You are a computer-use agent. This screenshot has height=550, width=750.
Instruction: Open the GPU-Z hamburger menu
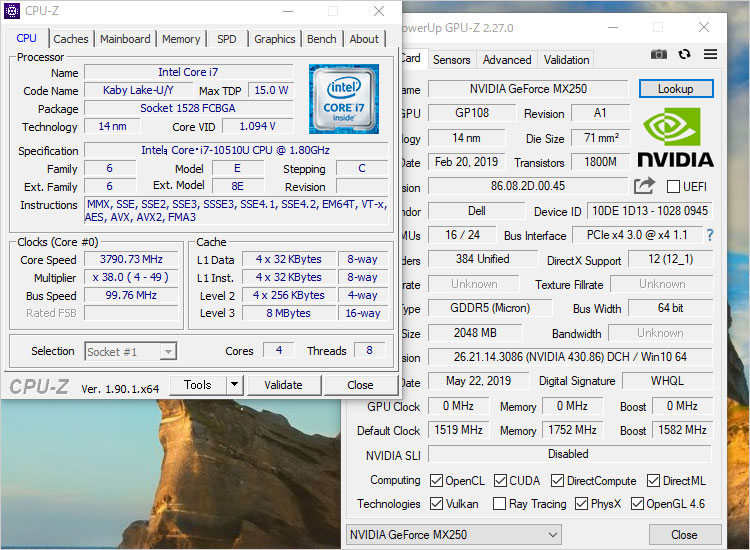[710, 55]
